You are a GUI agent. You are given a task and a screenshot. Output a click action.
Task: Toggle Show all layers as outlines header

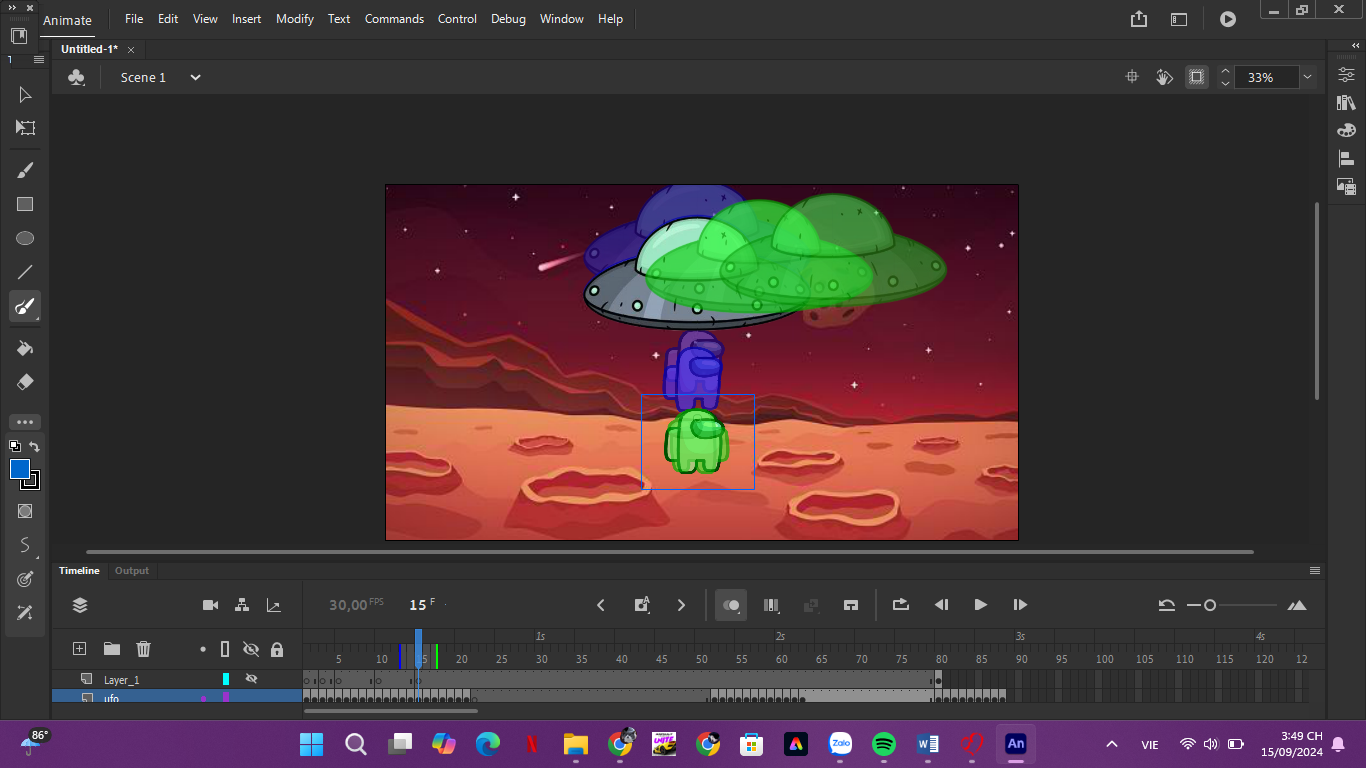click(225, 649)
